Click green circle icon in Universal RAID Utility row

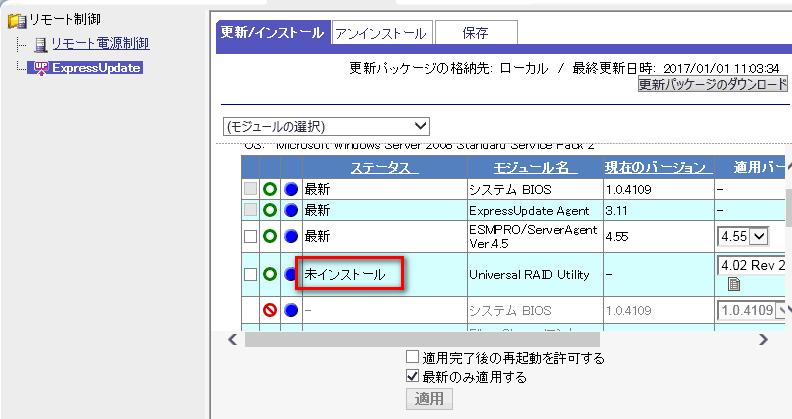(x=269, y=274)
